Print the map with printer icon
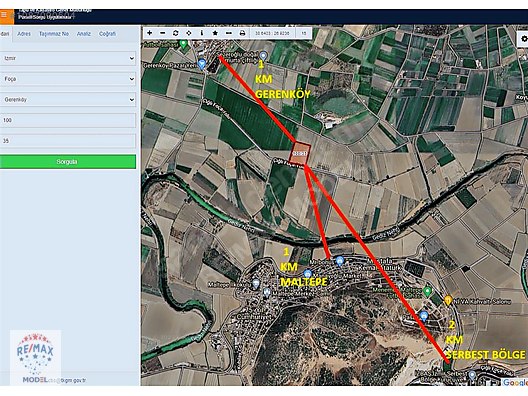Screen dimensions: 528x396 pos(242,33)
